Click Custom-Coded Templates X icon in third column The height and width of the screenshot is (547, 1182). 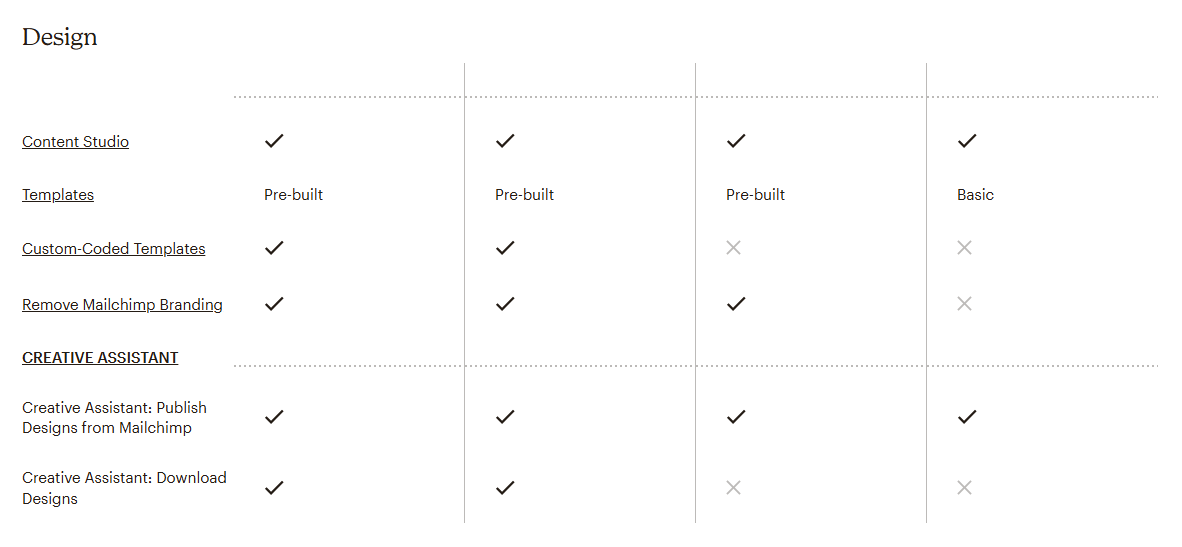point(733,247)
